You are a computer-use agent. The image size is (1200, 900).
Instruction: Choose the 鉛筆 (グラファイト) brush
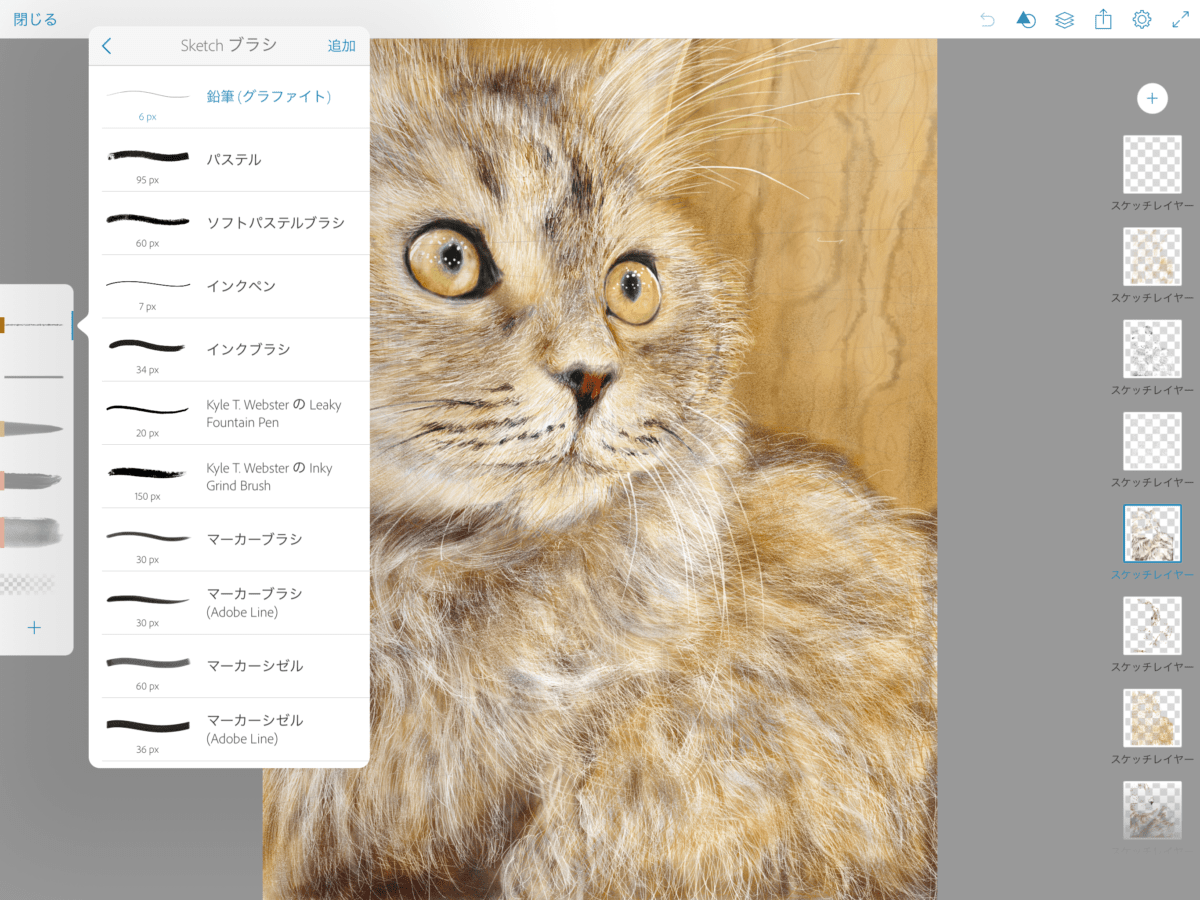pyautogui.click(x=229, y=97)
